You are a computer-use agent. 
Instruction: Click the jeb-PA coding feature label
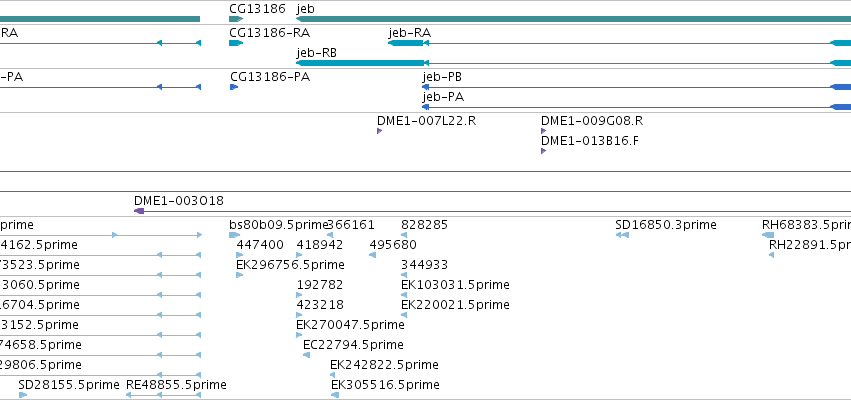click(443, 98)
